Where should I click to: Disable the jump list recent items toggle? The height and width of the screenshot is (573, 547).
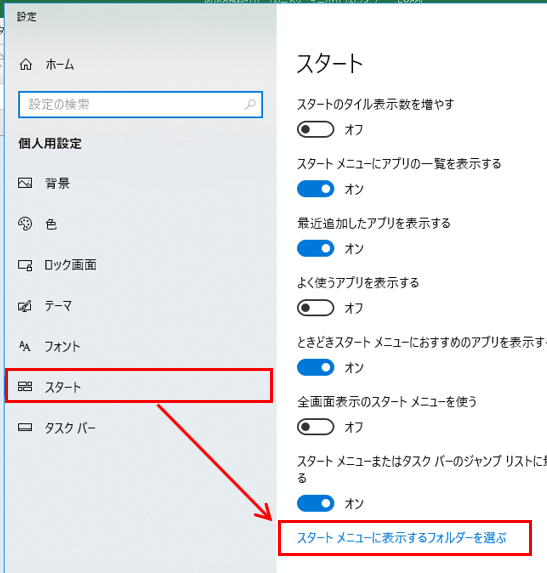pyautogui.click(x=315, y=504)
